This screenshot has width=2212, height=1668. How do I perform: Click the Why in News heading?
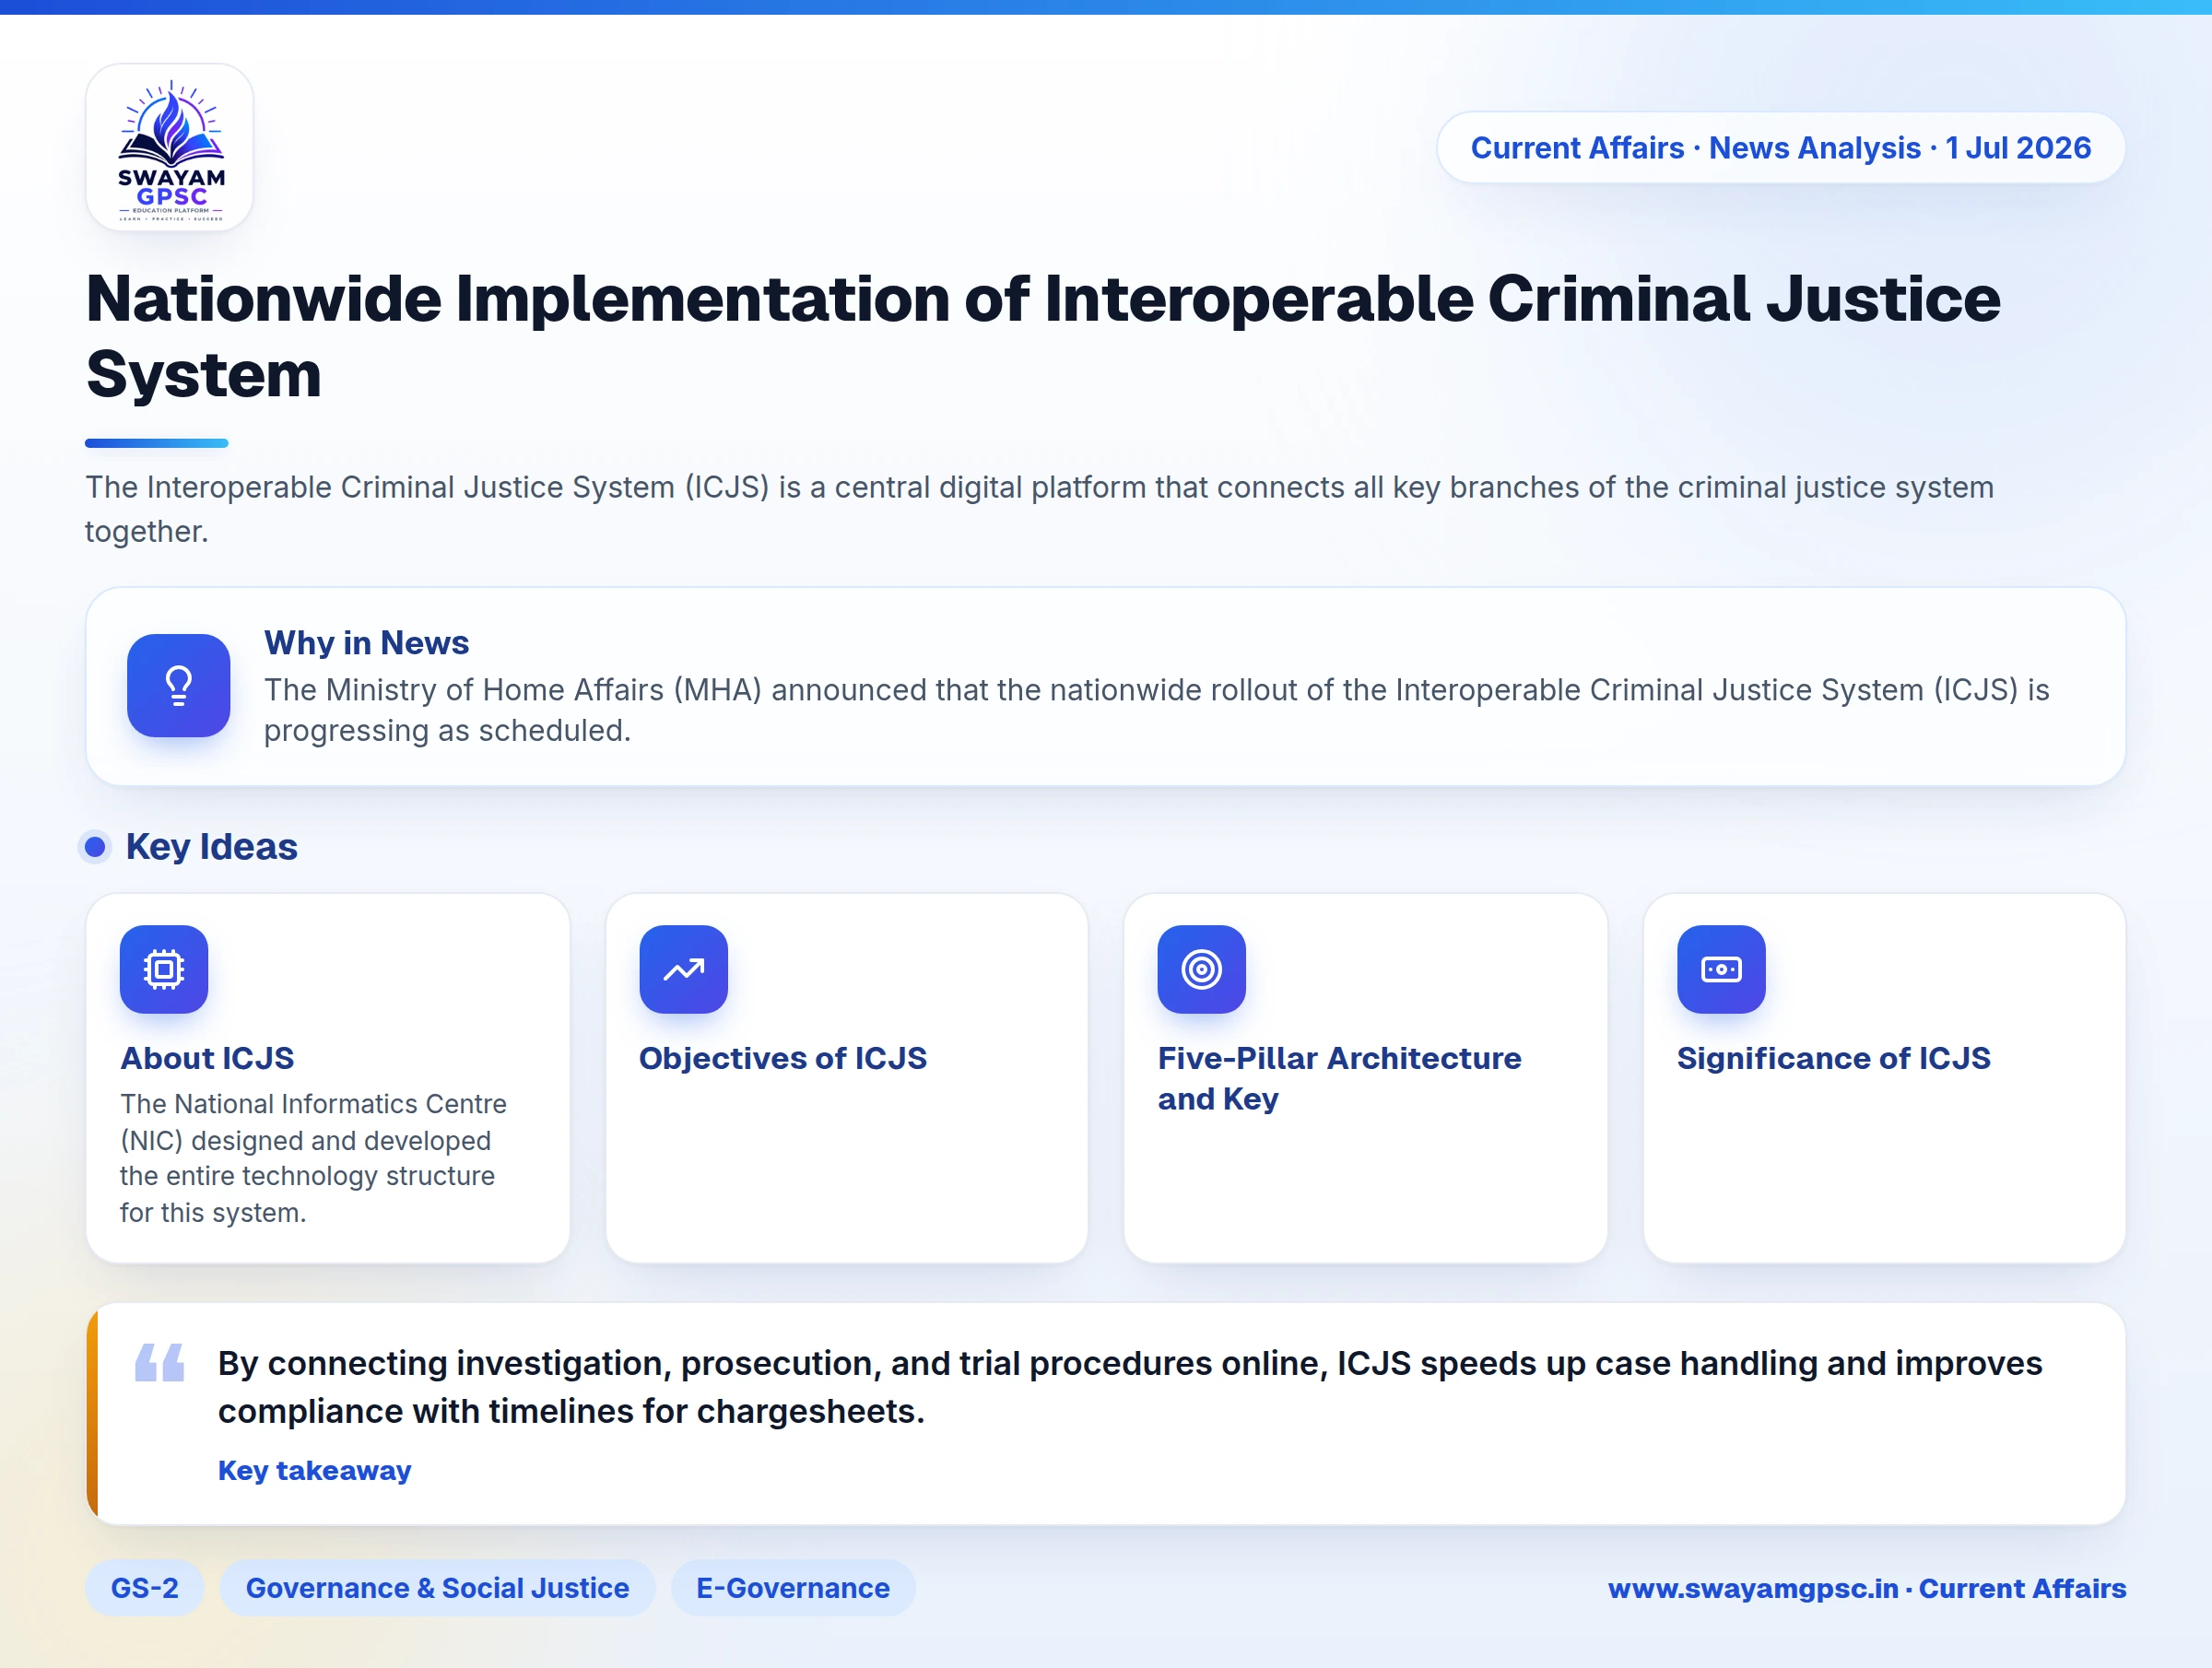pos(367,642)
